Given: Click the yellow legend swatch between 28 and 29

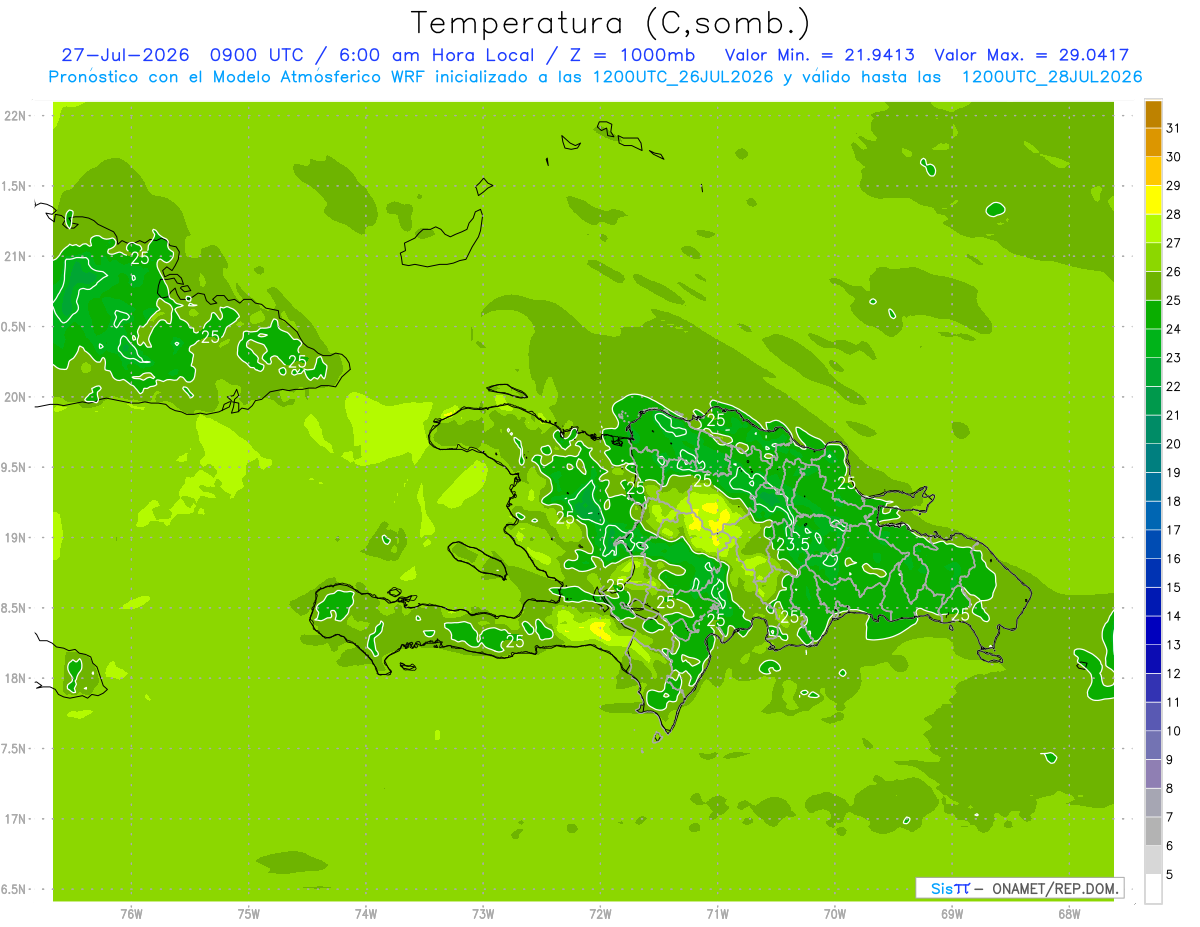Looking at the screenshot, I should [x=1153, y=200].
